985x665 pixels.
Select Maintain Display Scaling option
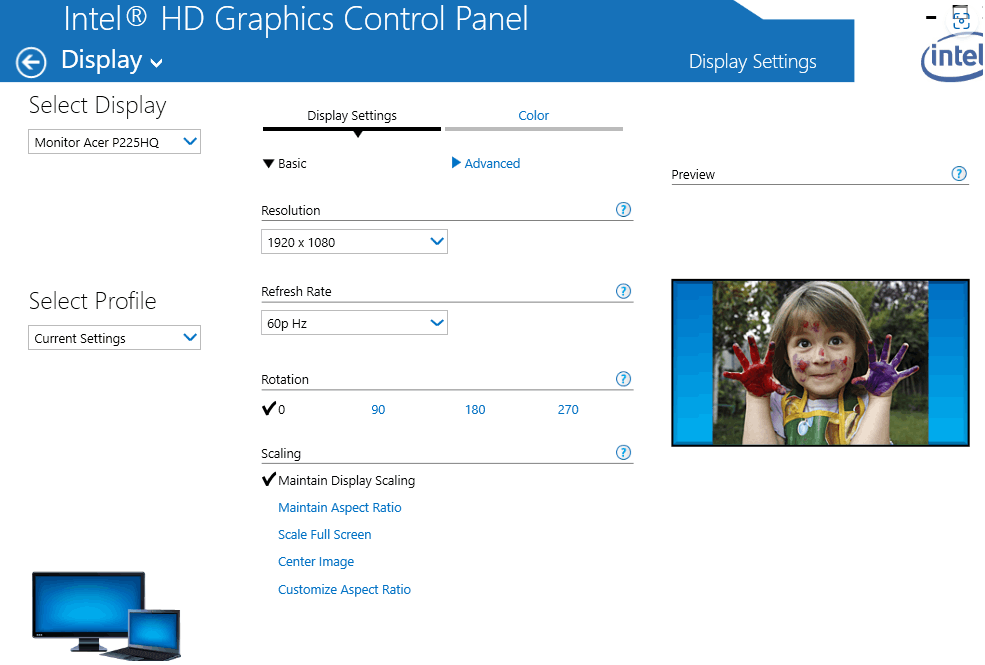pos(346,480)
